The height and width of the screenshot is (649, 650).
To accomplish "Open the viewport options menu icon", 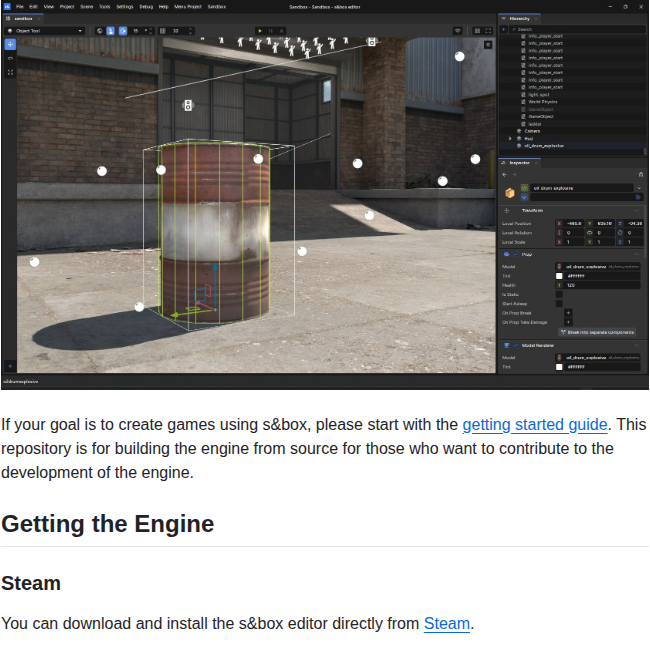I will [x=488, y=45].
